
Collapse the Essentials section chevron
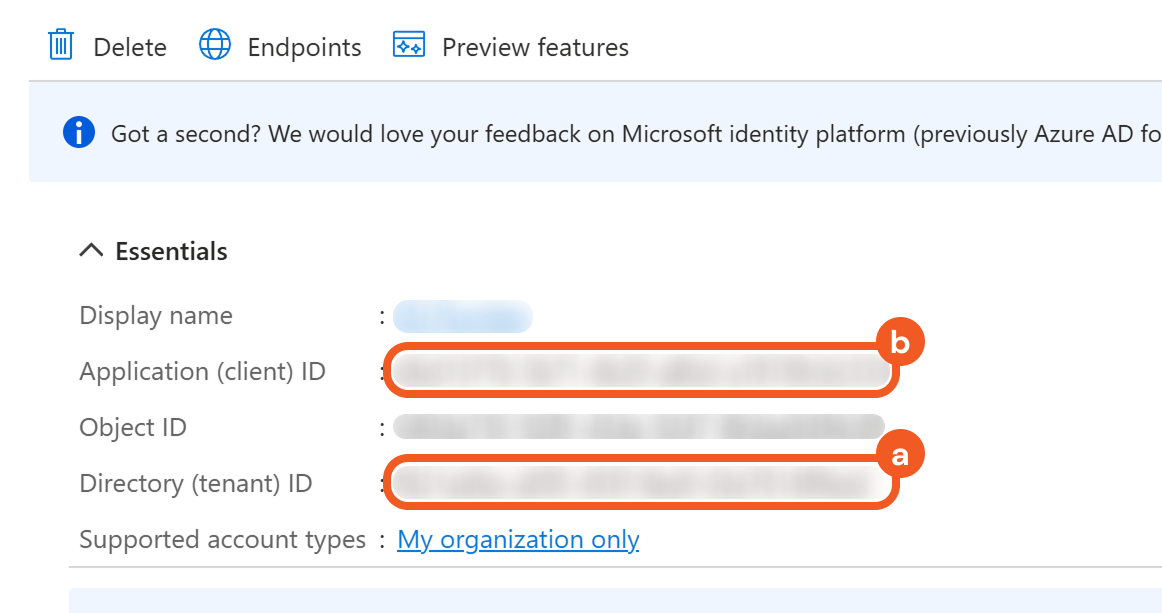pyautogui.click(x=91, y=251)
